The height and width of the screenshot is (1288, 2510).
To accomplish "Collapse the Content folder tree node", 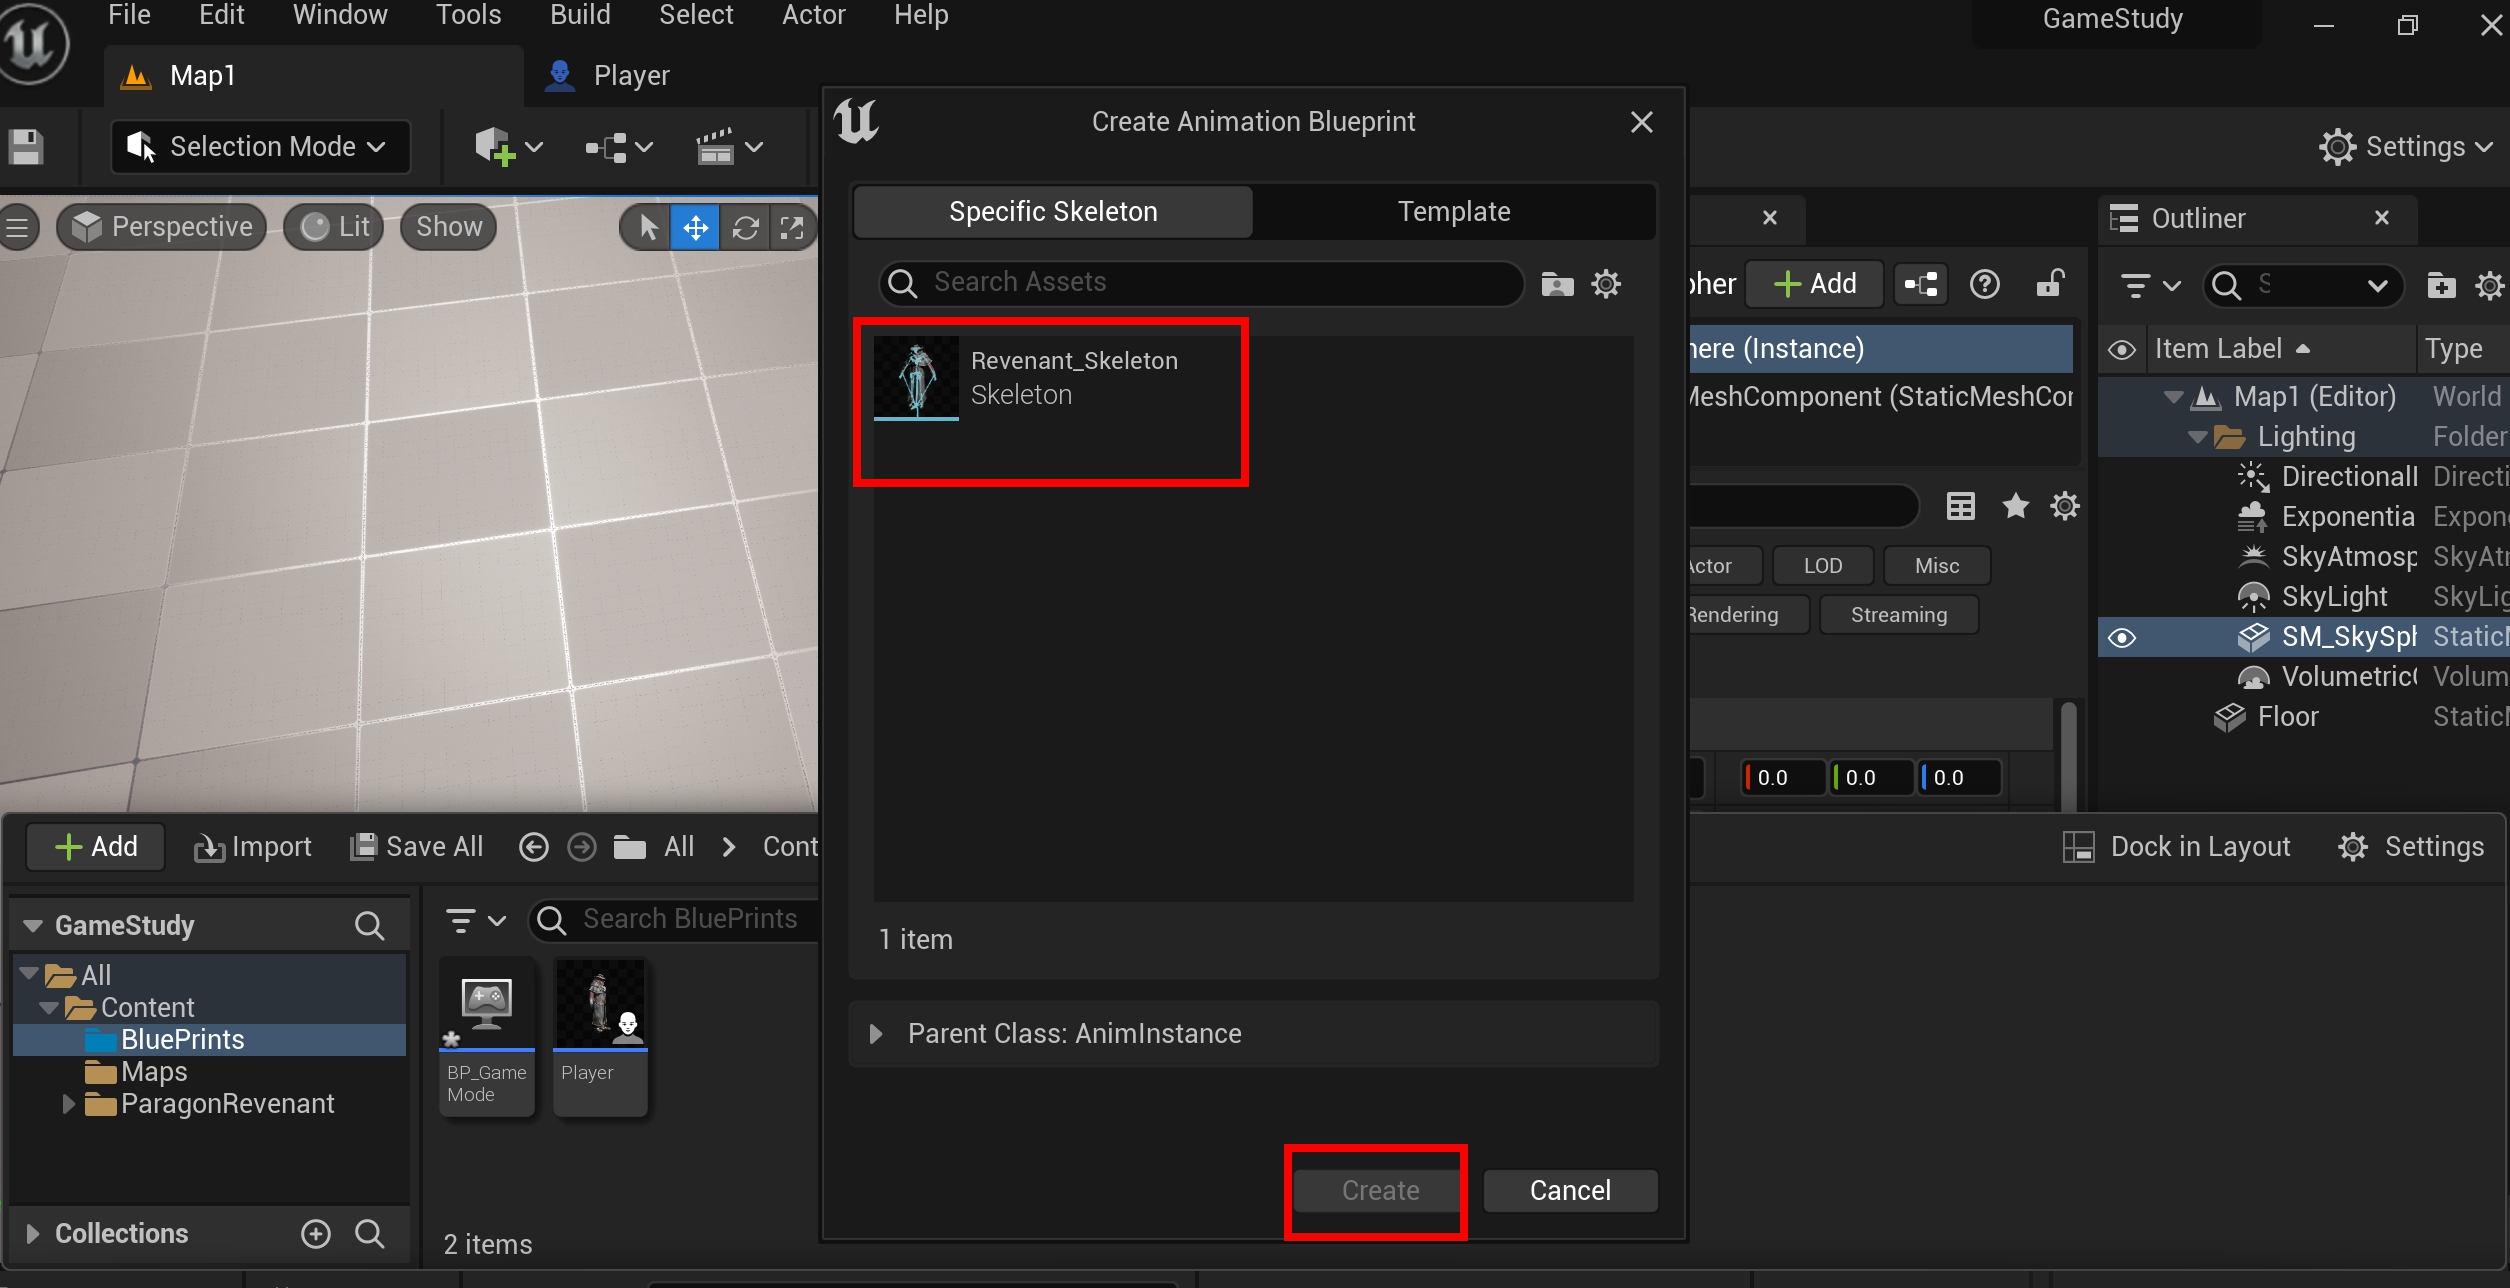I will coord(48,1008).
